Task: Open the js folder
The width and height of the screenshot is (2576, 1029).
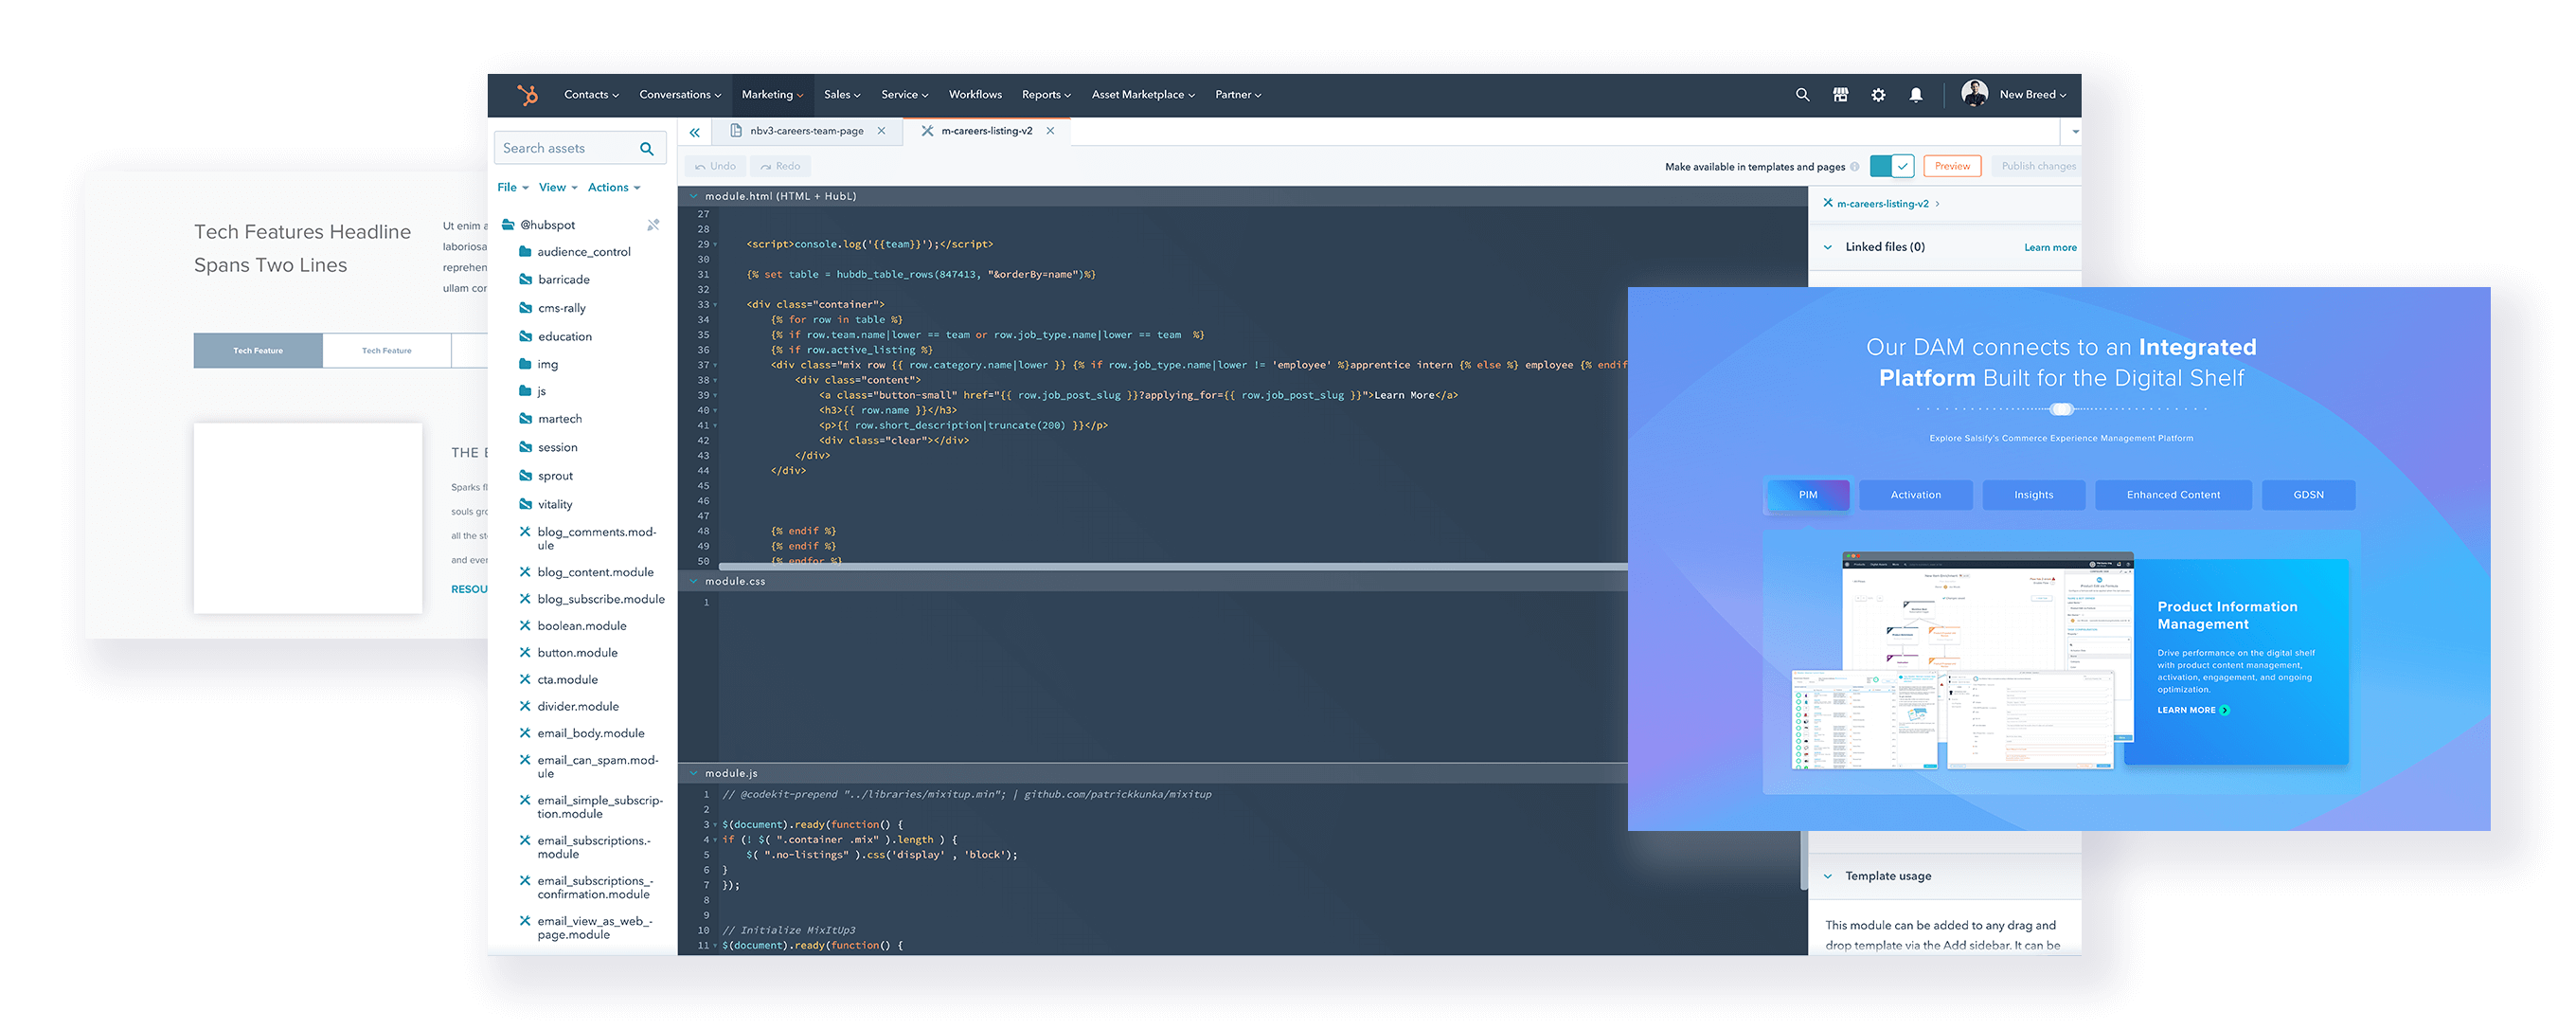Action: tap(533, 392)
